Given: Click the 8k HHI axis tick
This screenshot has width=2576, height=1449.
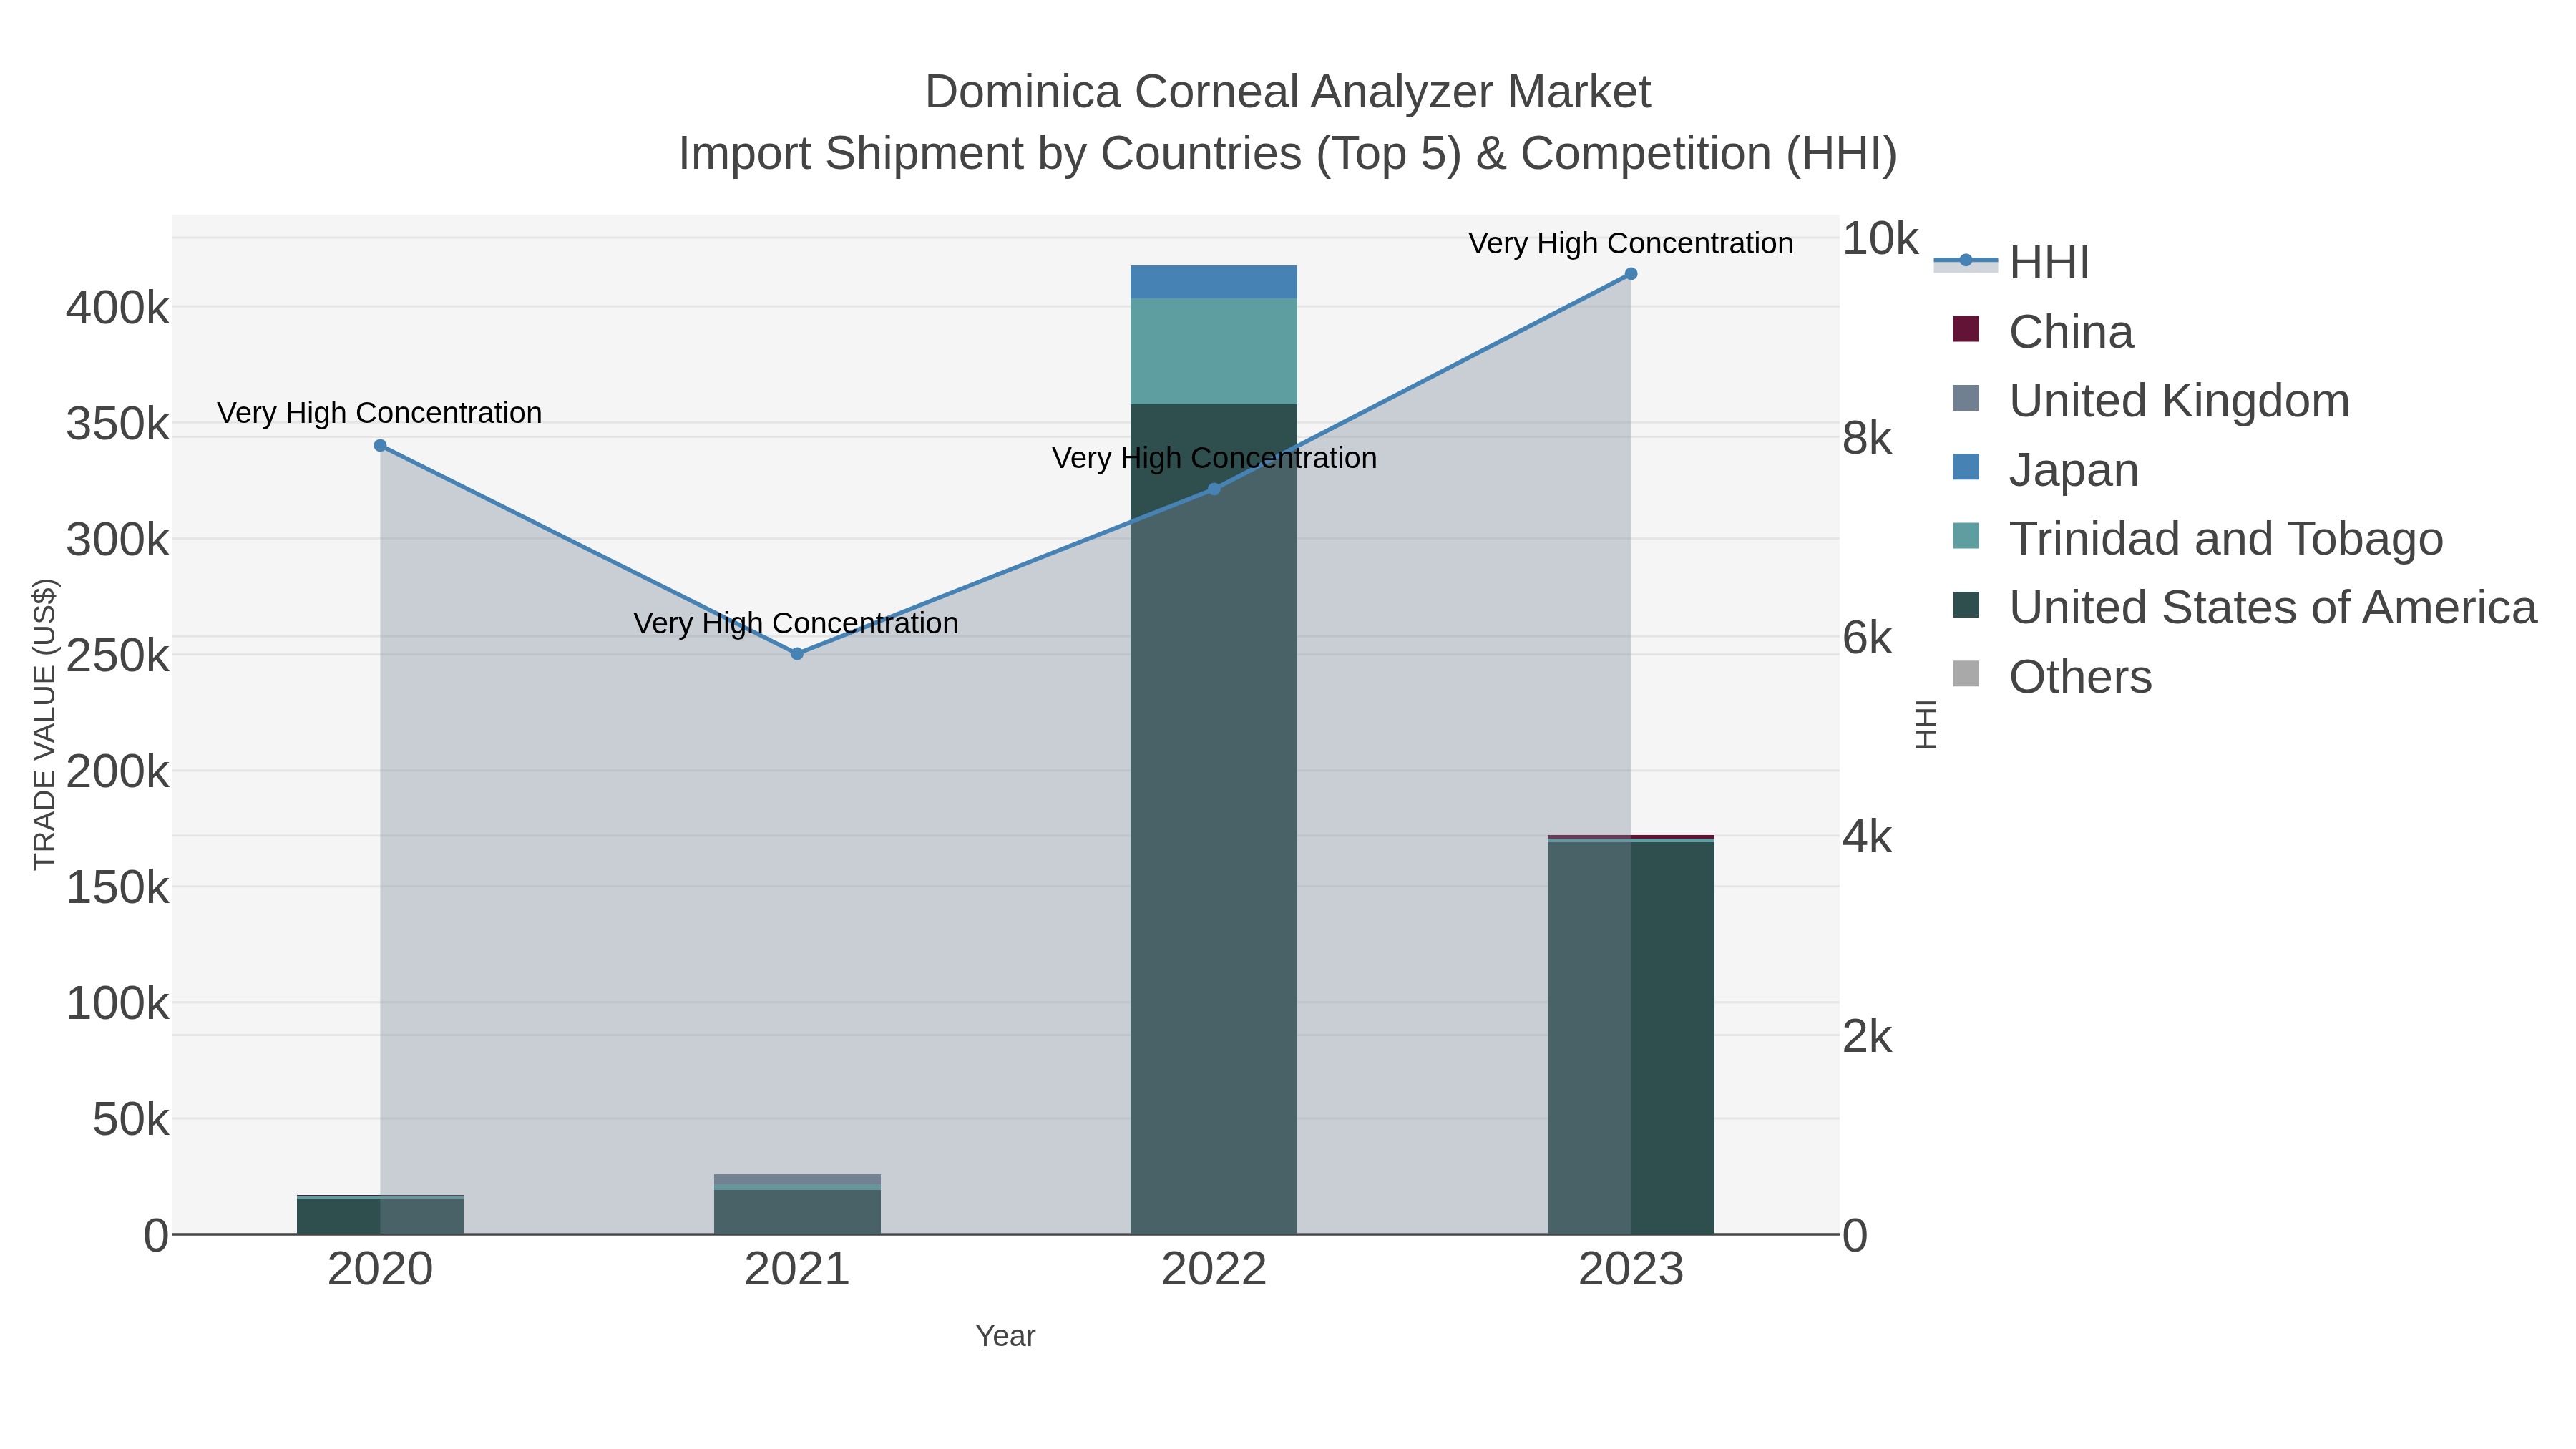Looking at the screenshot, I should pos(1867,438).
